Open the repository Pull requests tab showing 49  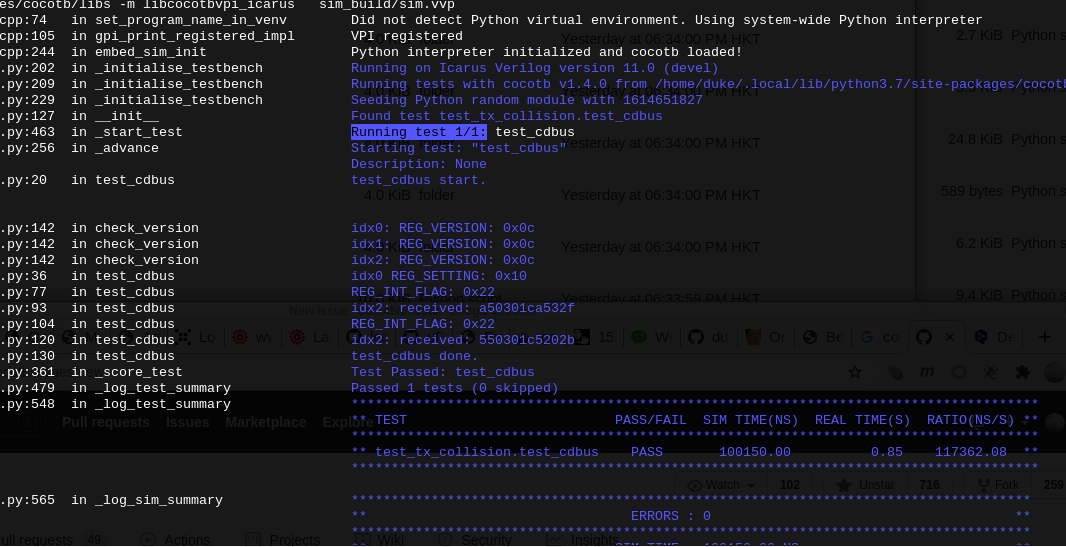tap(51, 540)
